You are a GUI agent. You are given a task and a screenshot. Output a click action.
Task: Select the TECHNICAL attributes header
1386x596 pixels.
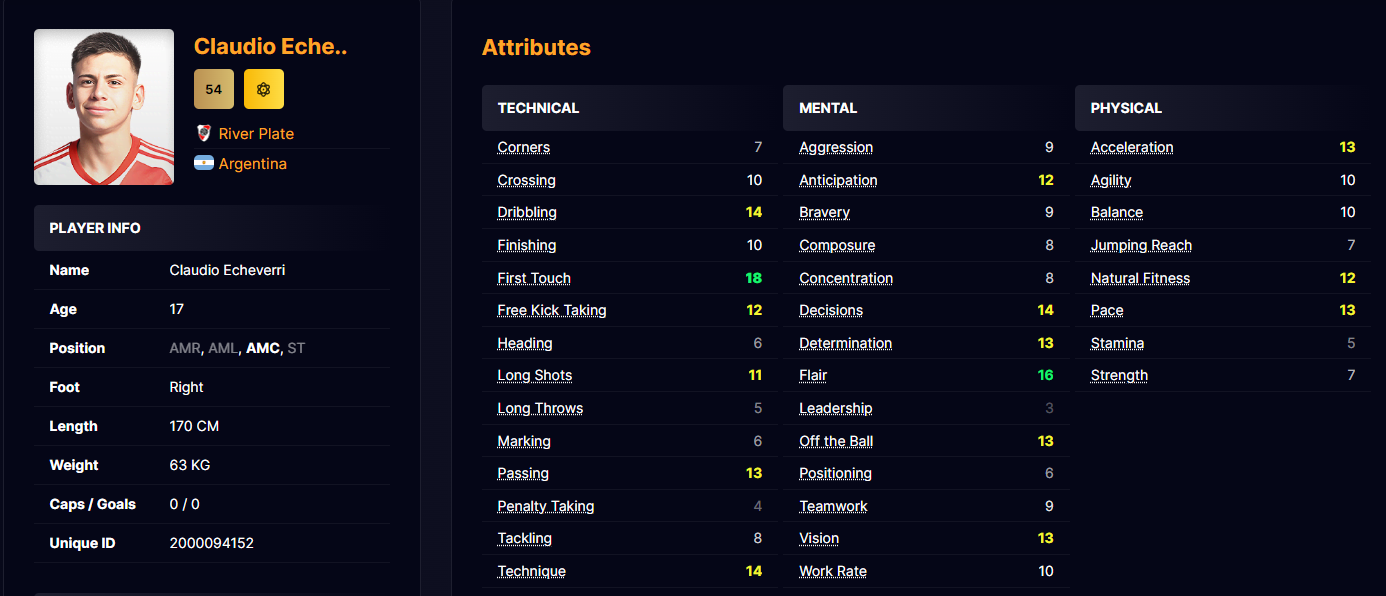[x=538, y=108]
